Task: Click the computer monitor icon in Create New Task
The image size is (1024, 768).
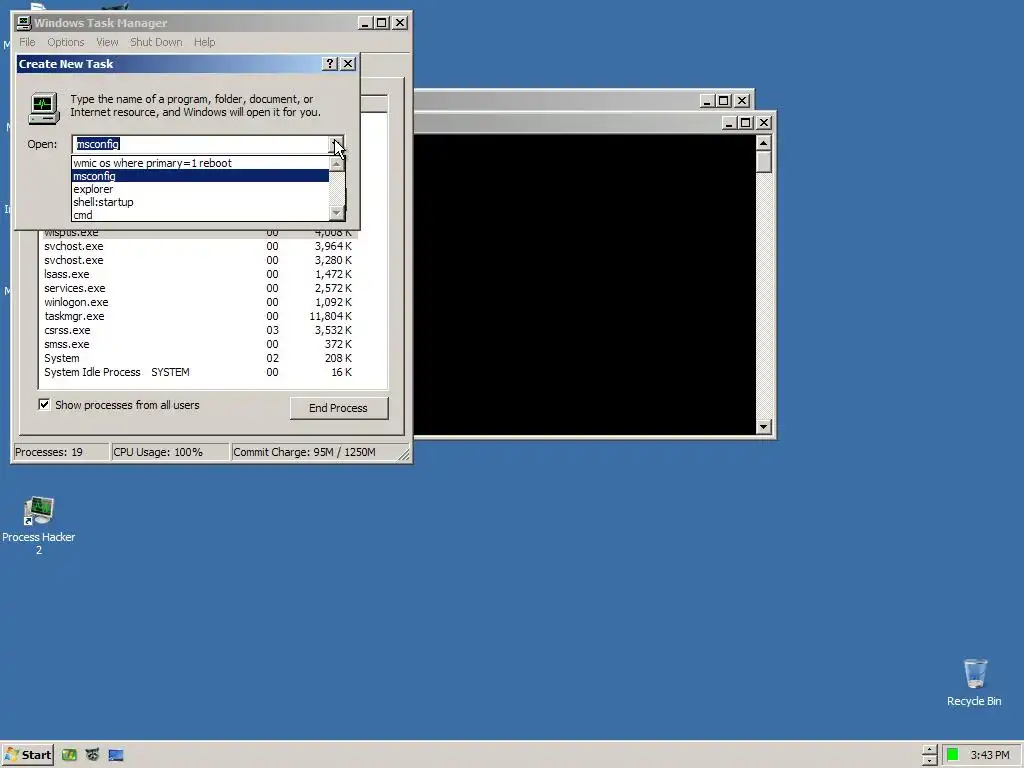Action: coord(44,108)
